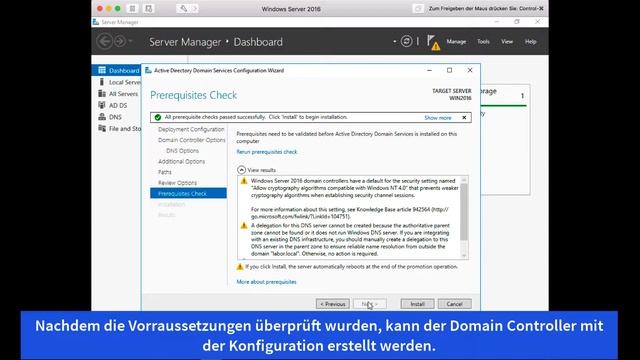Go to Deployment Configuration step
Image resolution: width=640 pixels, height=360 pixels.
191,129
